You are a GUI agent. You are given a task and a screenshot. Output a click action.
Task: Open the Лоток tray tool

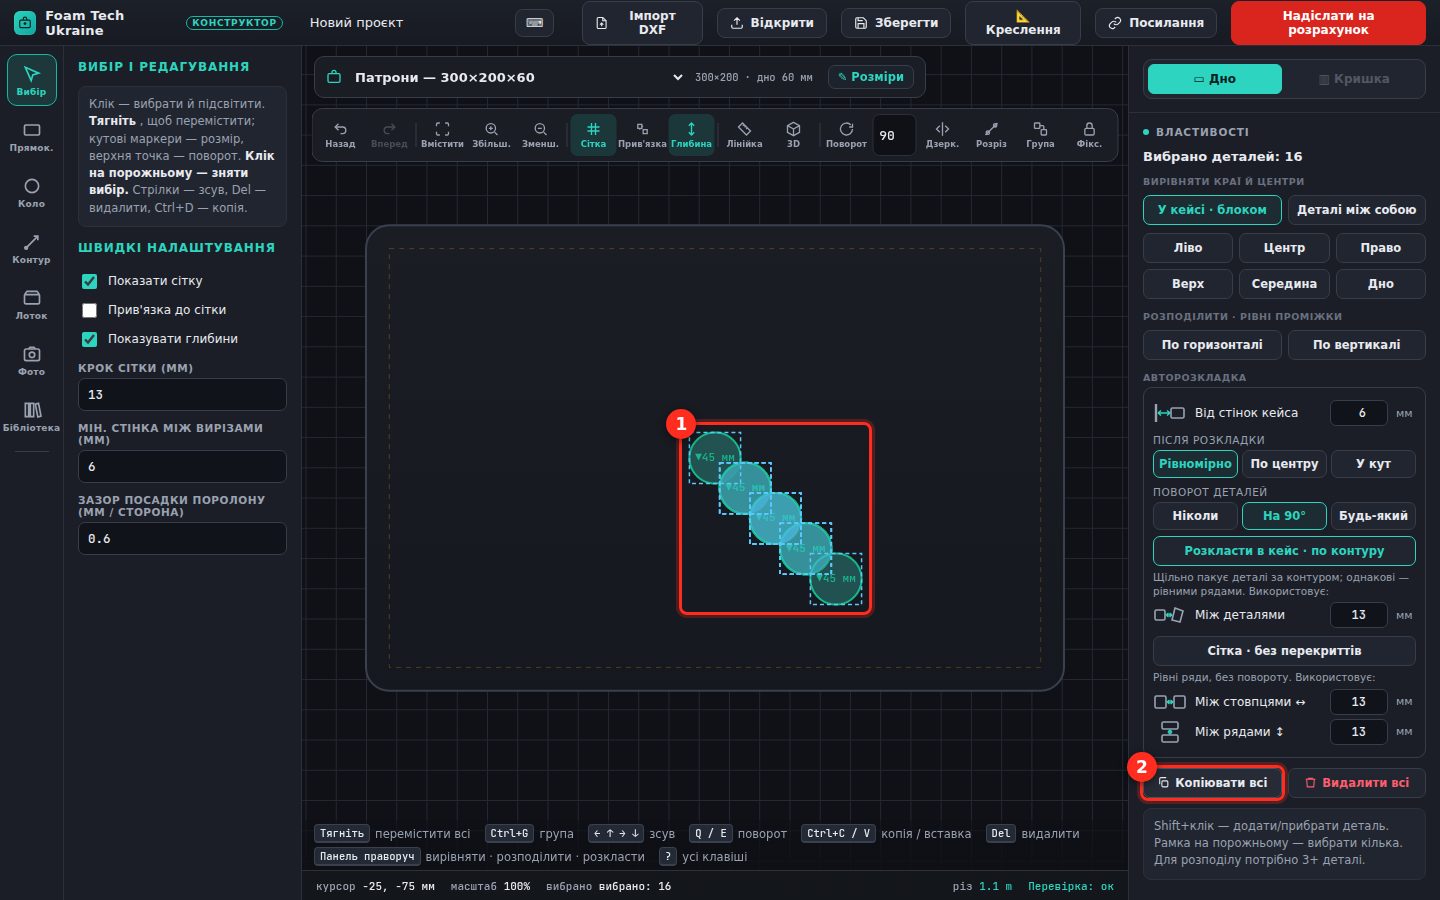tap(31, 305)
